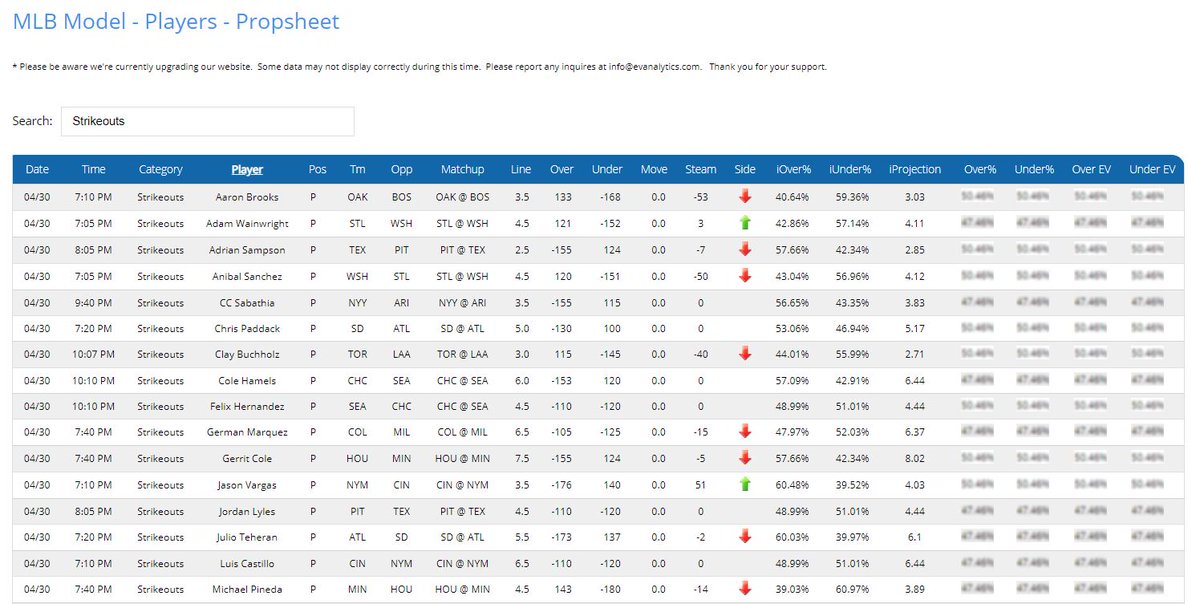The width and height of the screenshot is (1200, 604).
Task: Select player name Jason Vargas
Action: pos(247,484)
